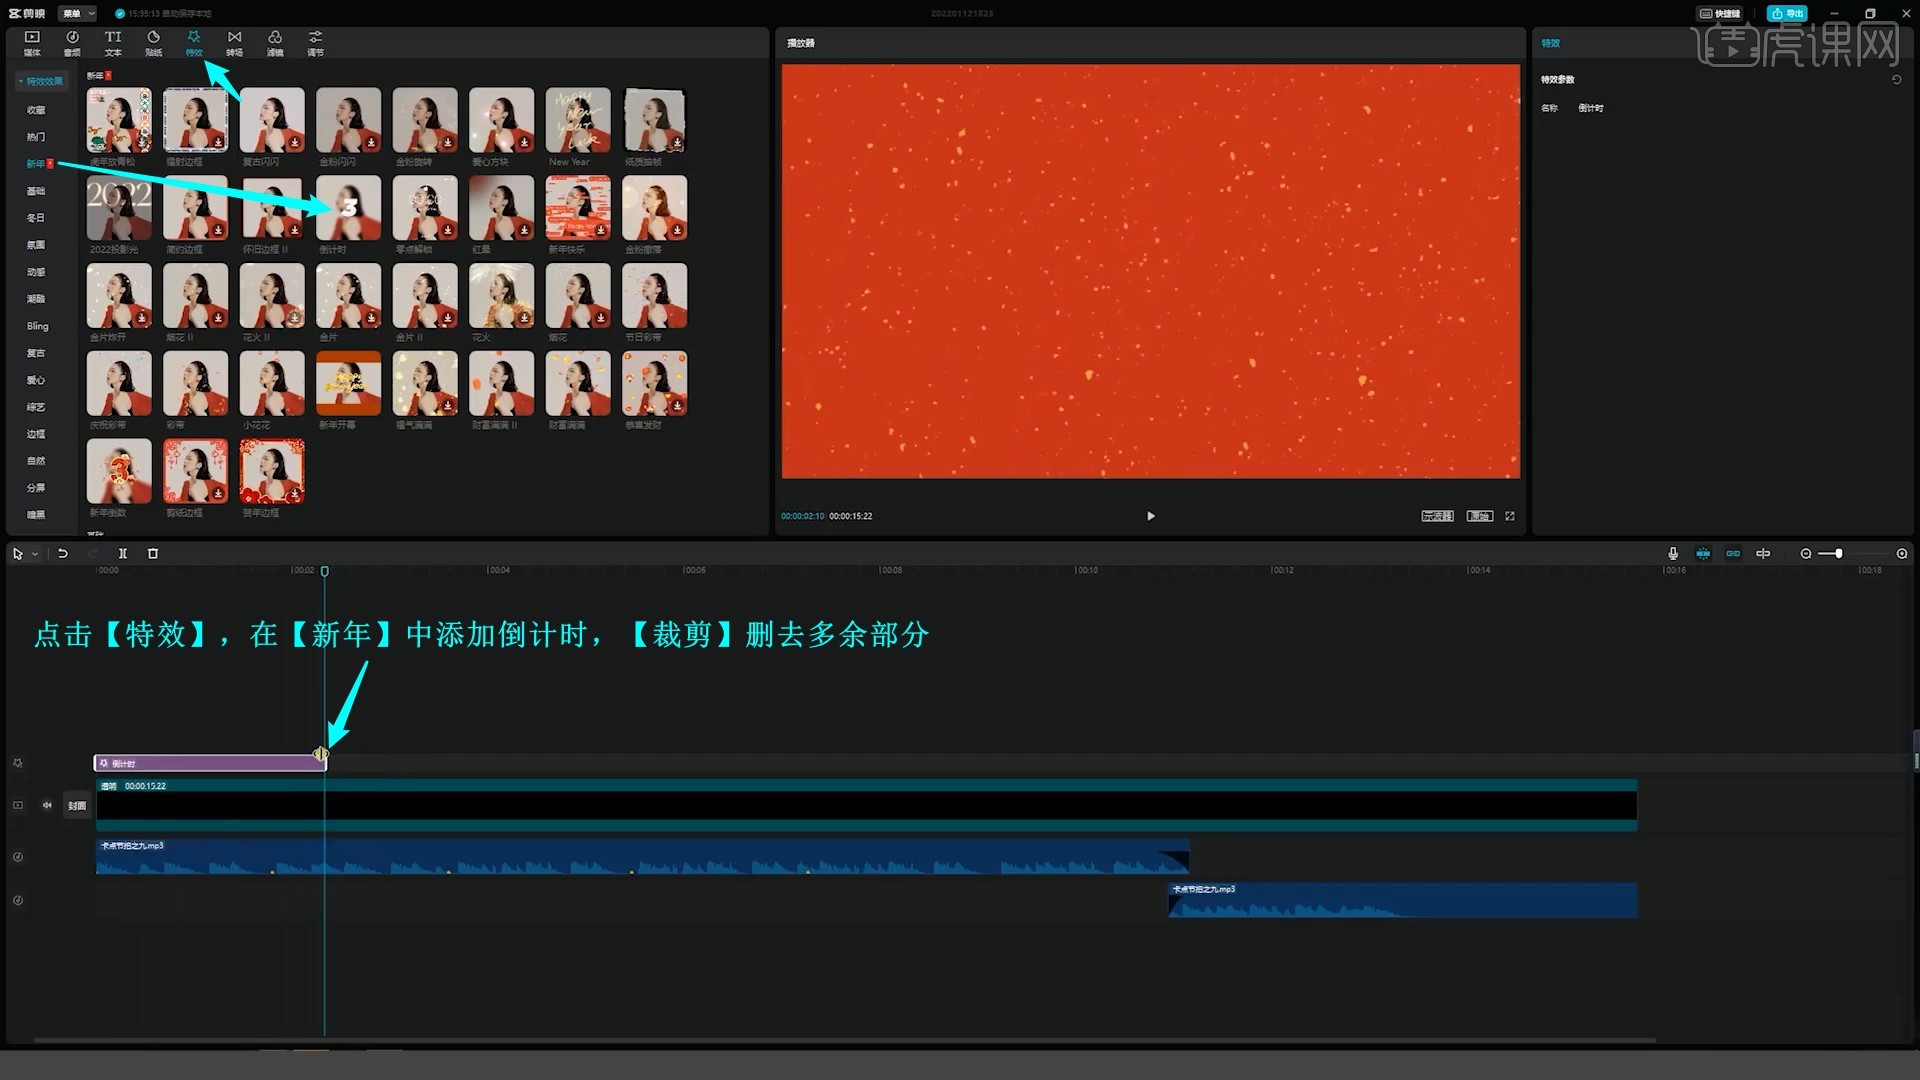This screenshot has height=1080, width=1920.
Task: Open the 音频 (Audio) tab
Action: pos(72,43)
